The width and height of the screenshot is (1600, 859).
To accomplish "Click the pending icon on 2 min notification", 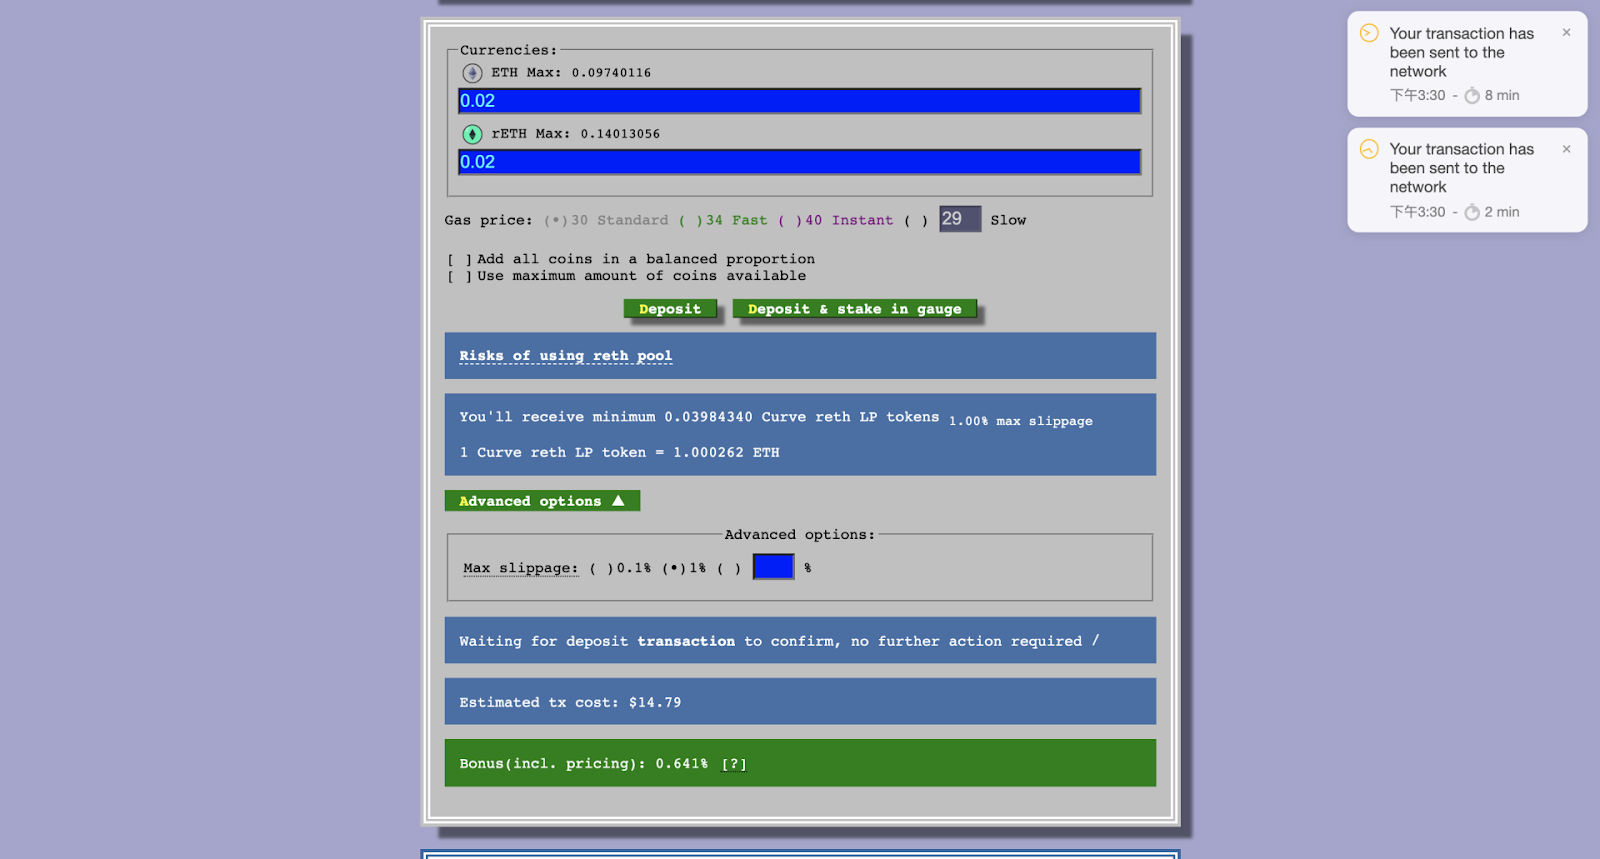I will click(1369, 149).
